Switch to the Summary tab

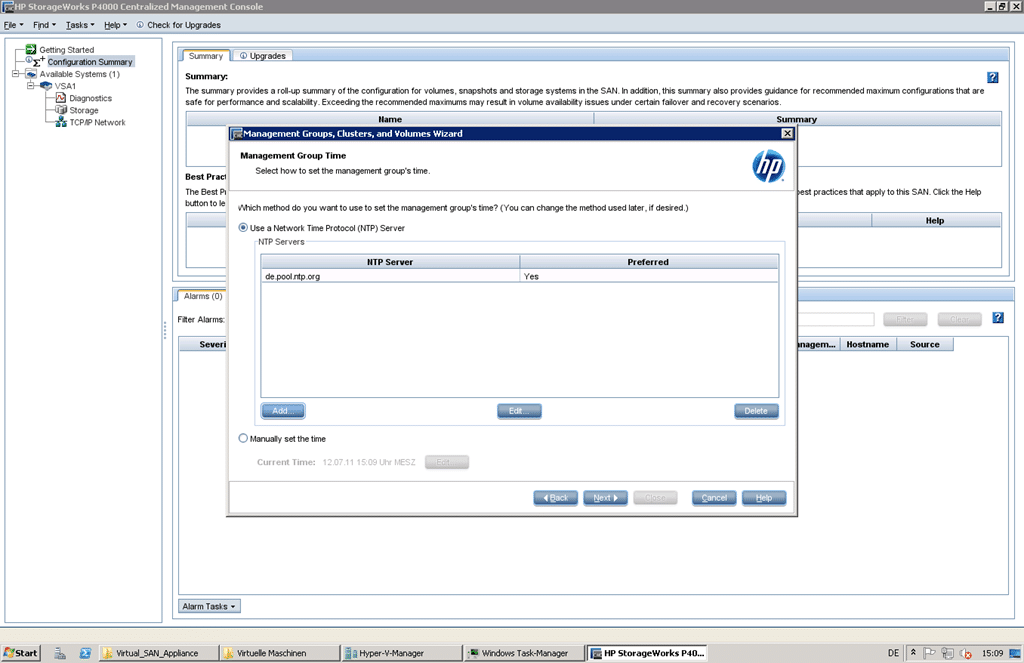point(206,56)
